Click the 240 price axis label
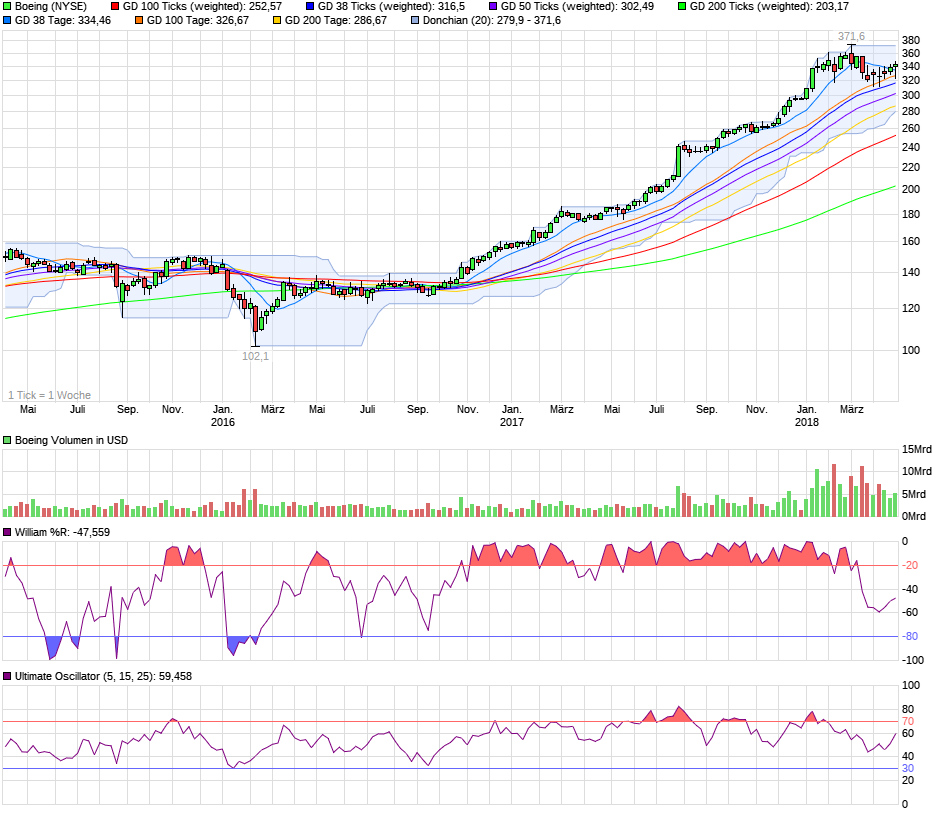The image size is (940, 814). pos(911,147)
